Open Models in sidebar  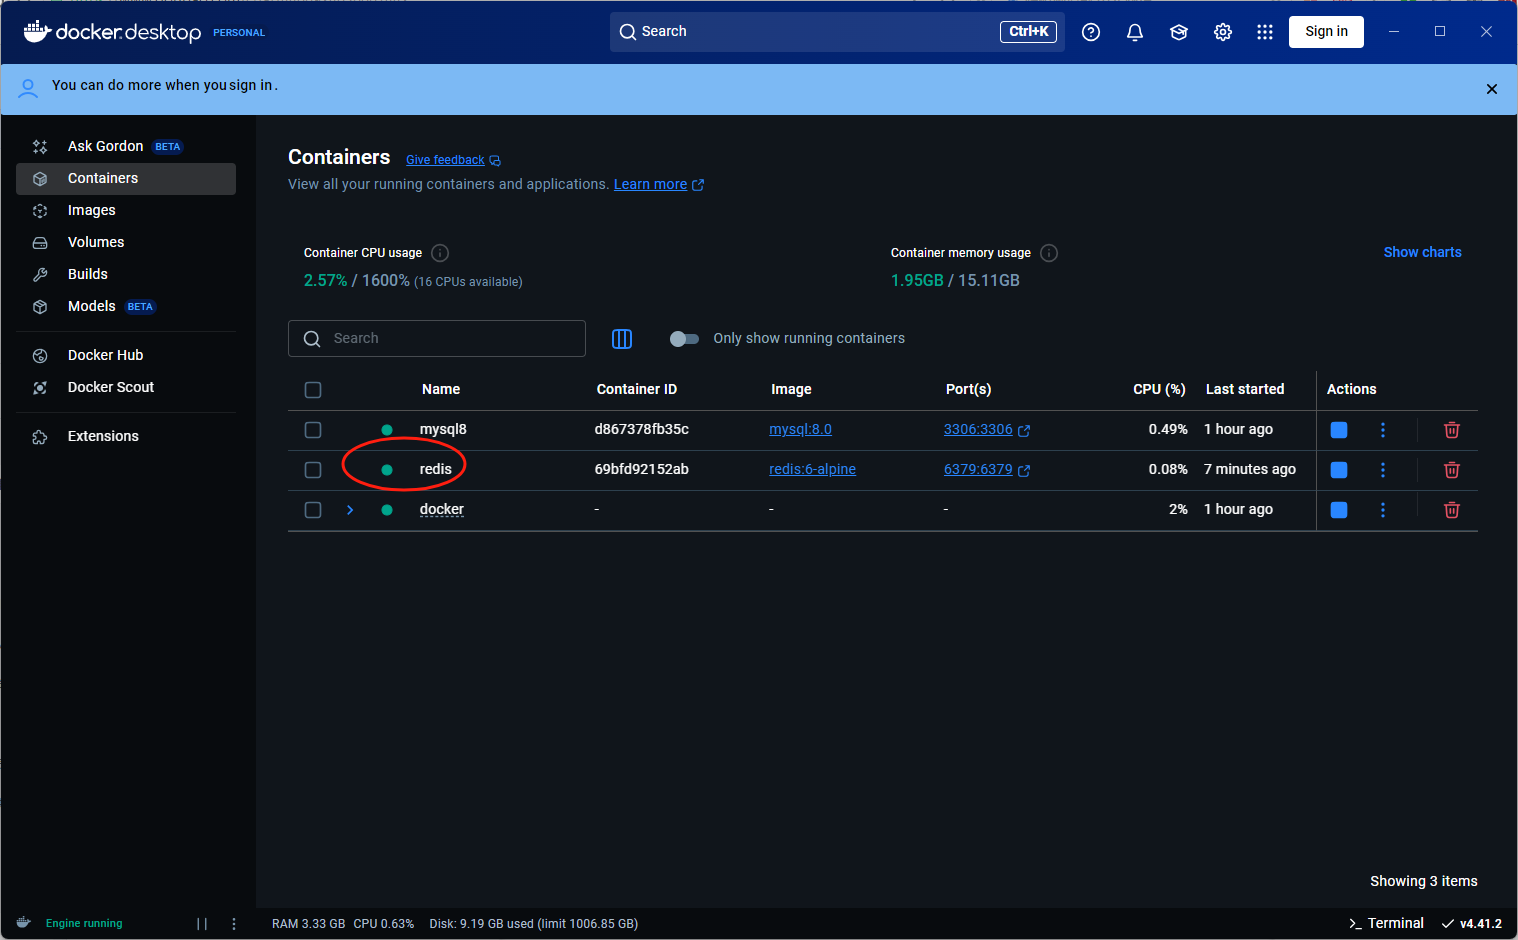coord(126,306)
